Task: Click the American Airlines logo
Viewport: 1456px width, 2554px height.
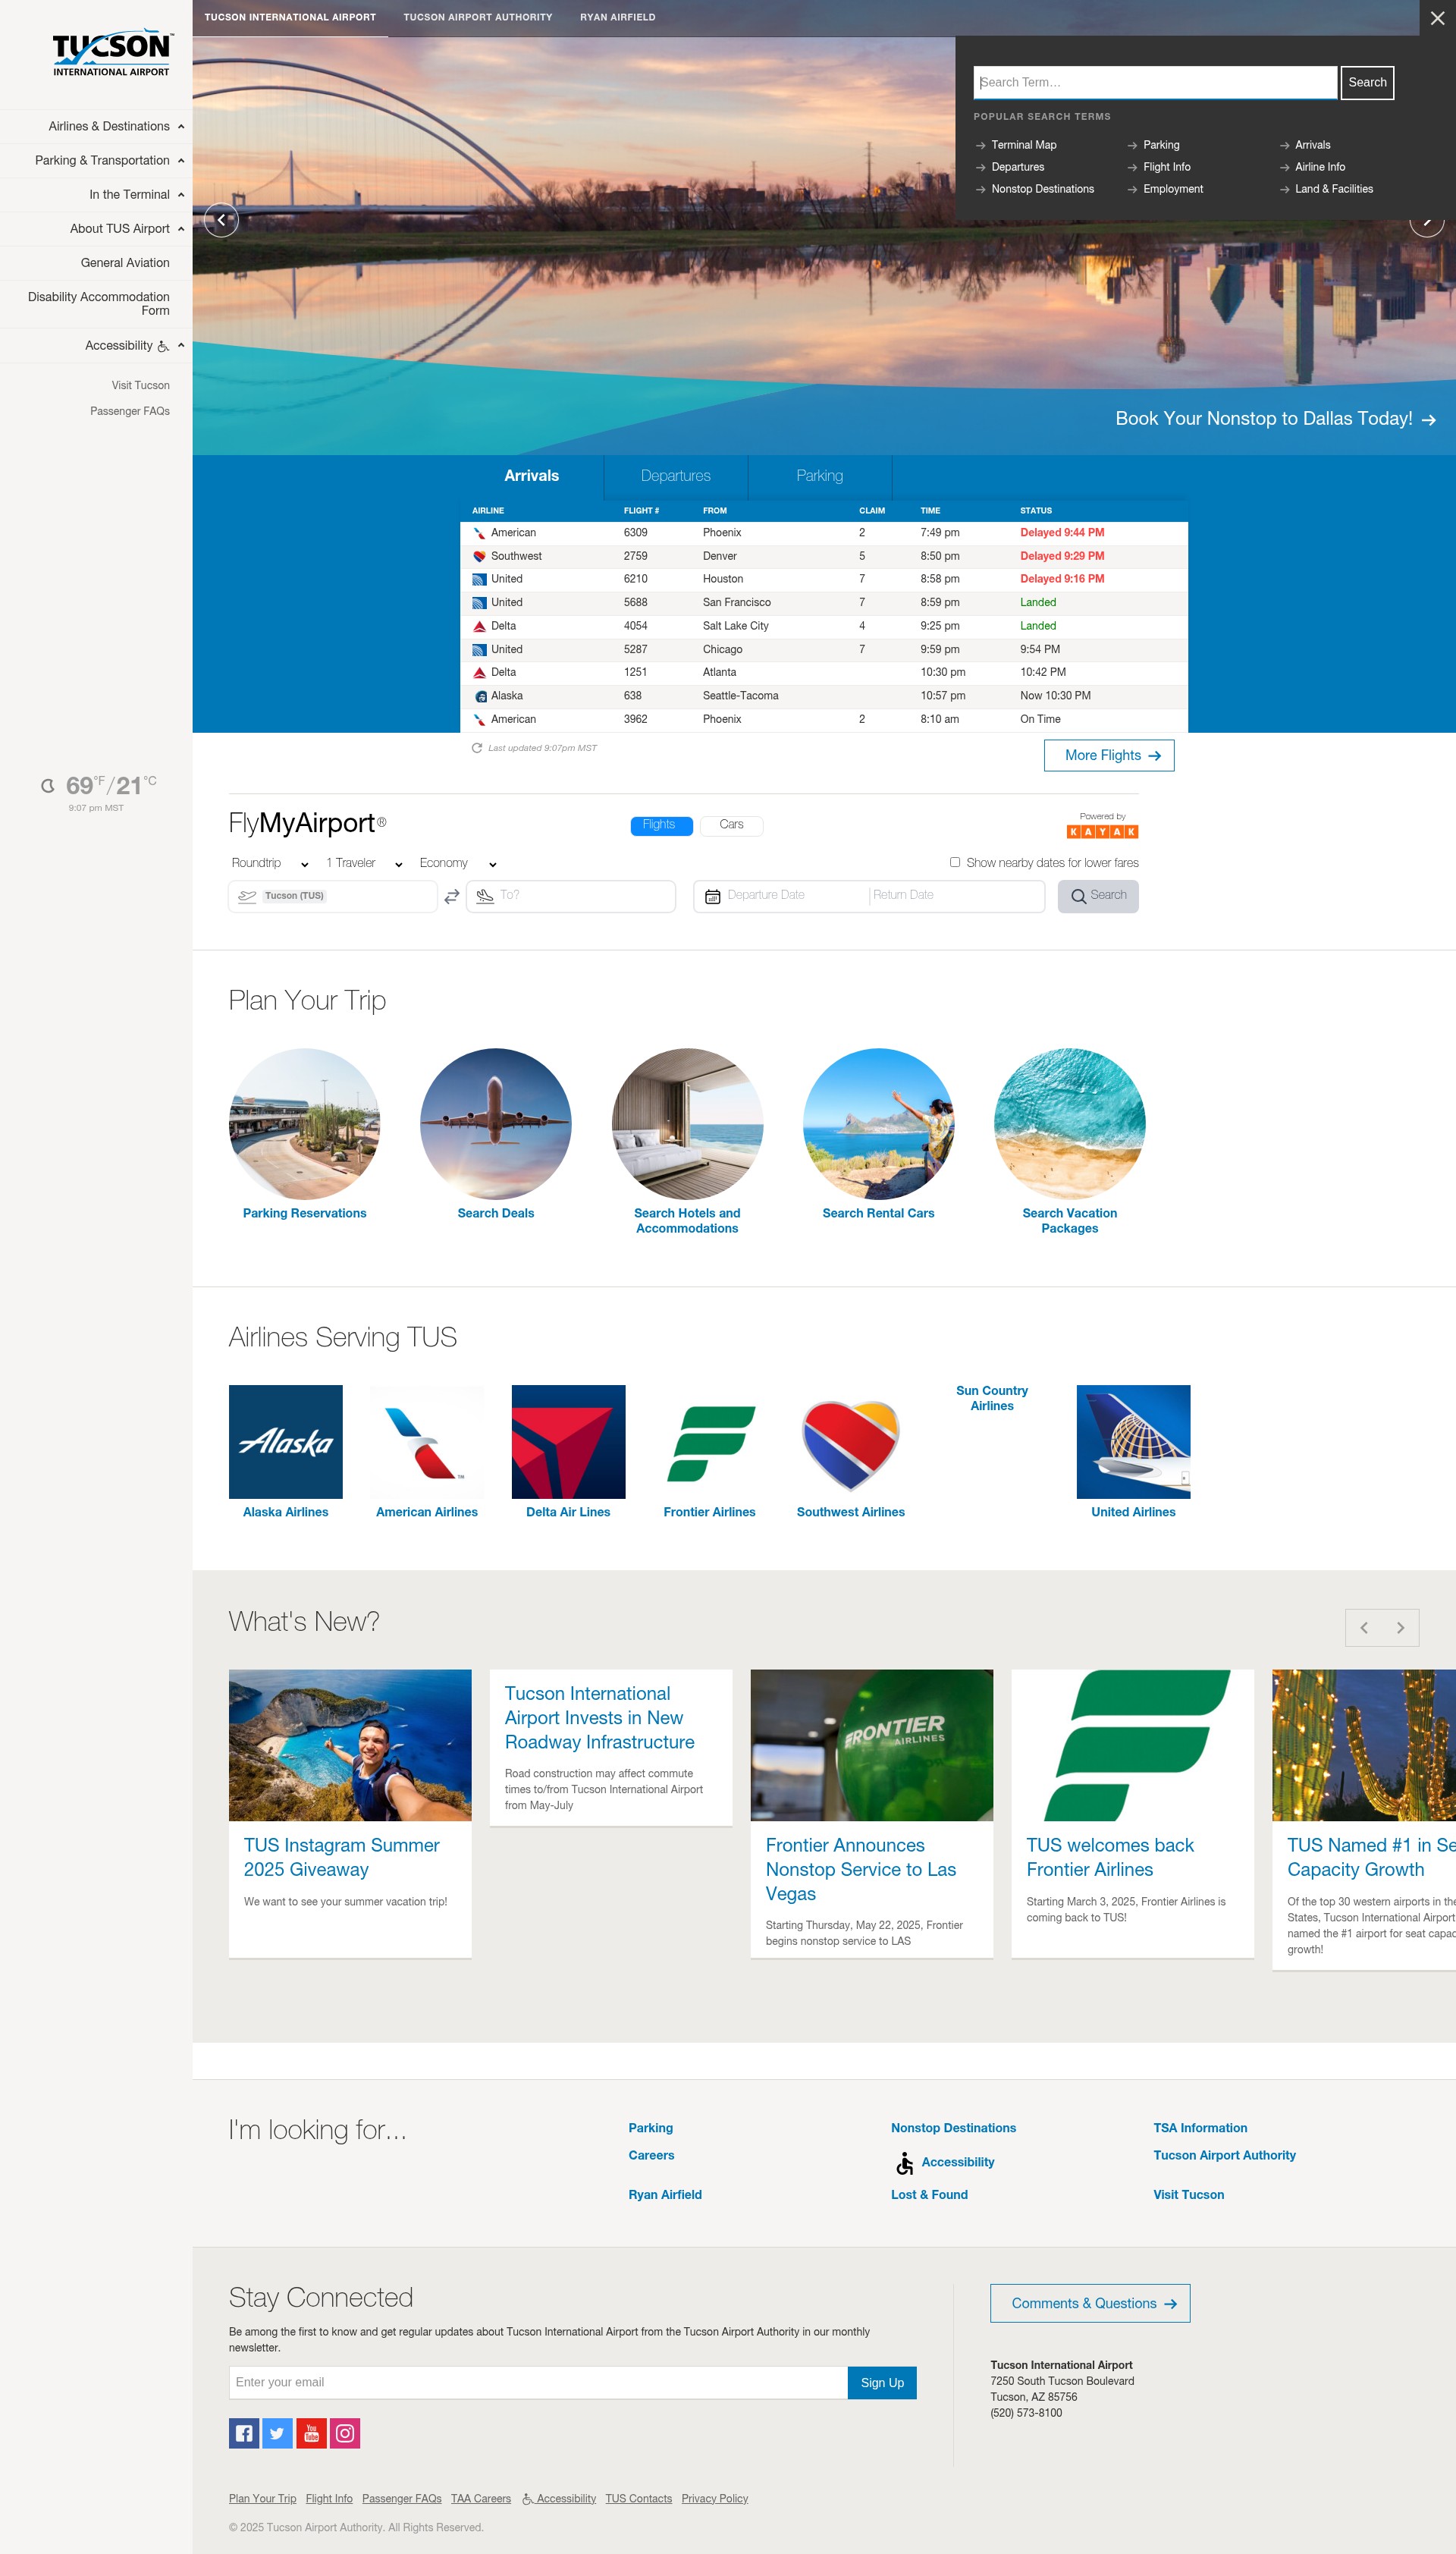Action: [427, 1441]
